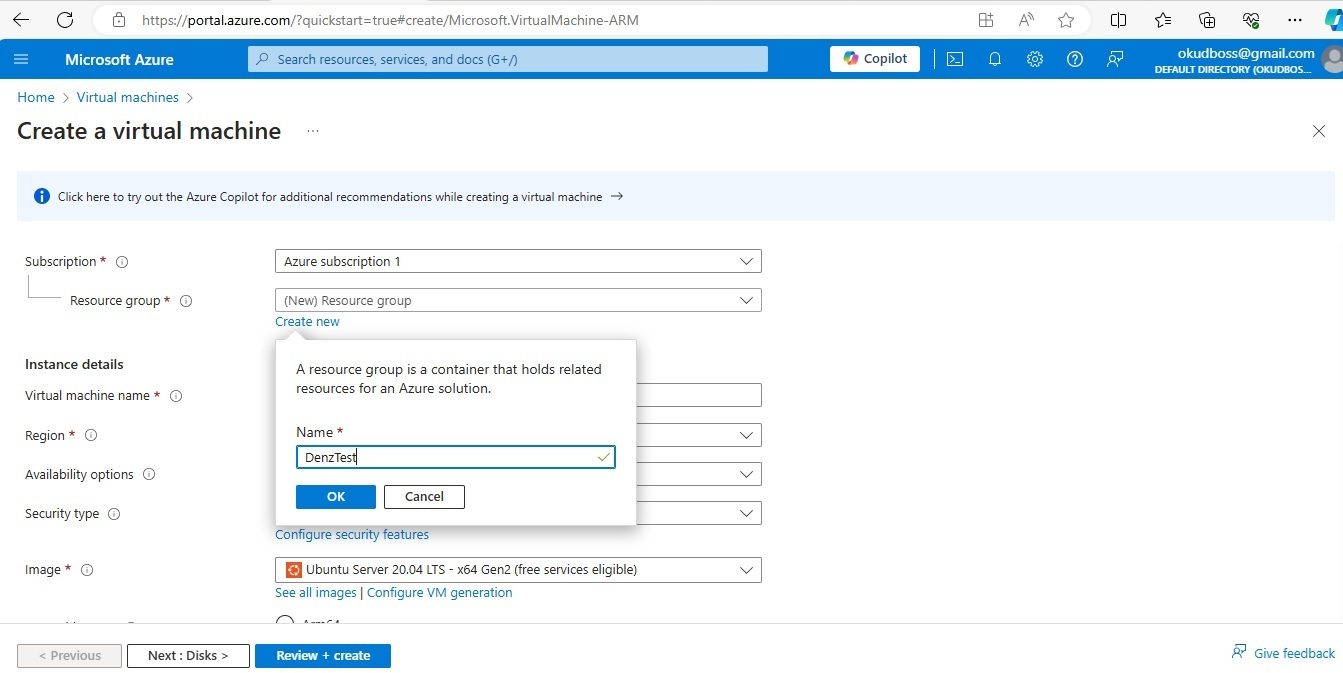
Task: Open portal settings gear
Action: tap(1035, 59)
